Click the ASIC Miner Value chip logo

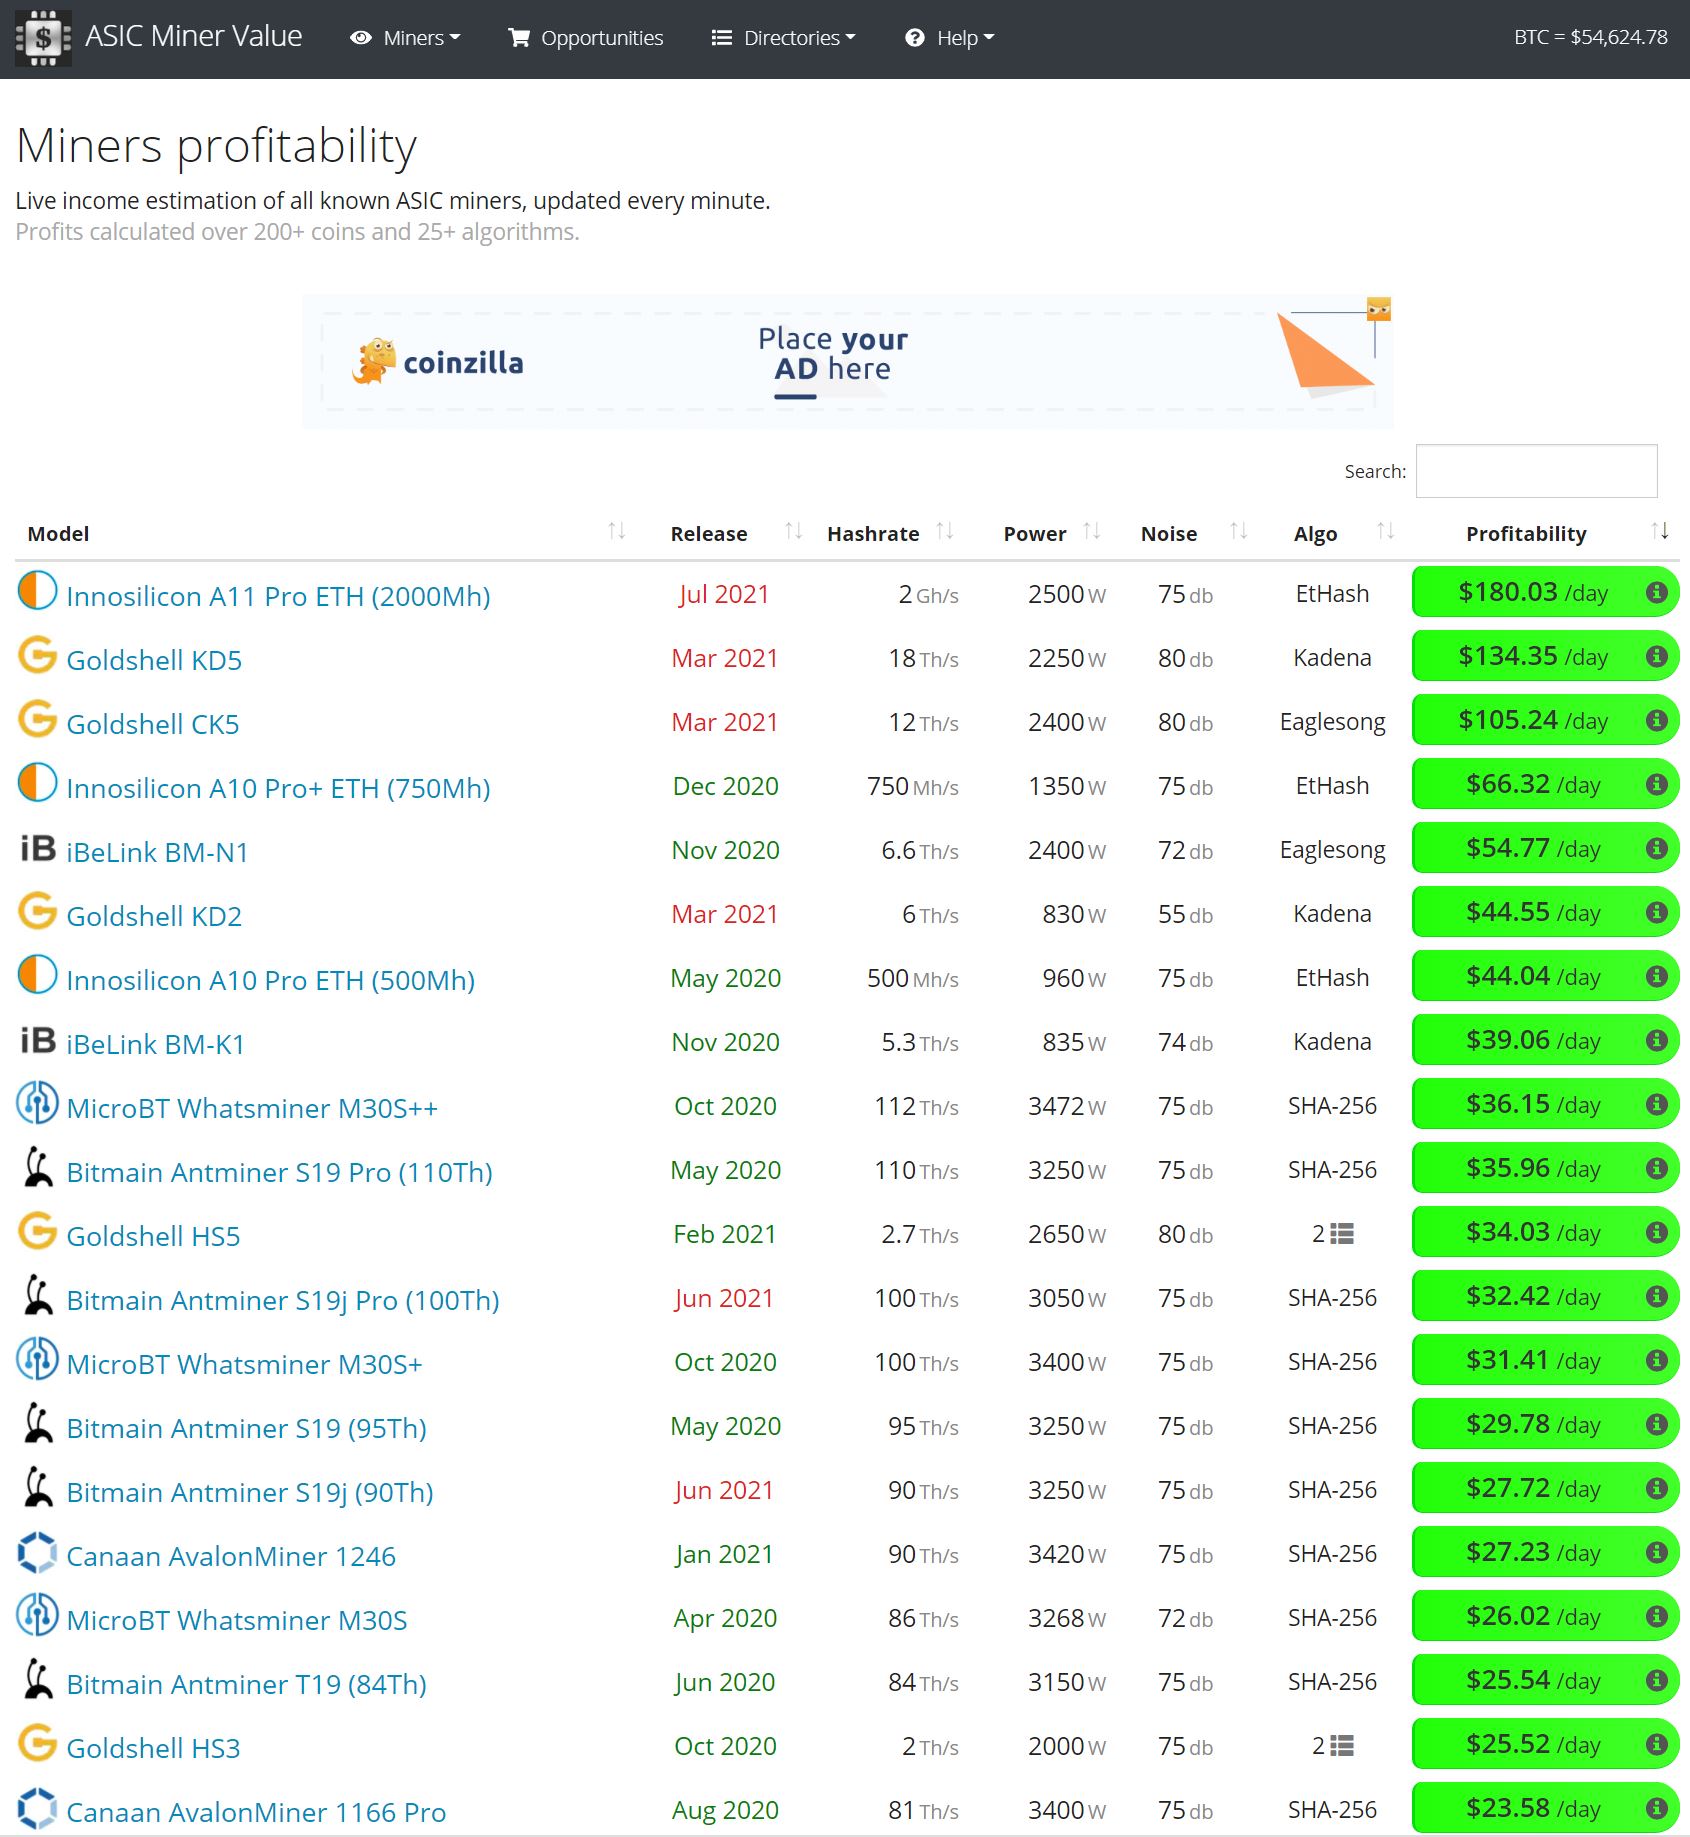[x=43, y=38]
